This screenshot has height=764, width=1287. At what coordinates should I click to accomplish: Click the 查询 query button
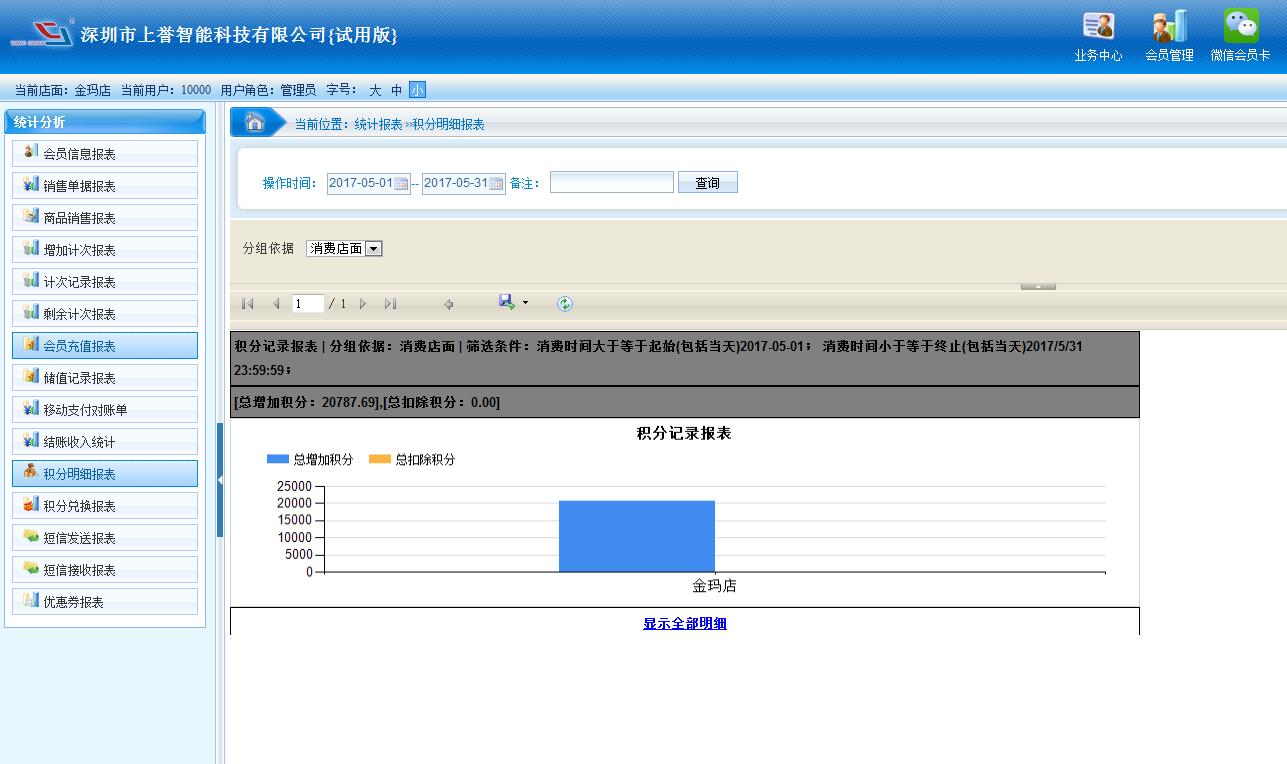[707, 183]
